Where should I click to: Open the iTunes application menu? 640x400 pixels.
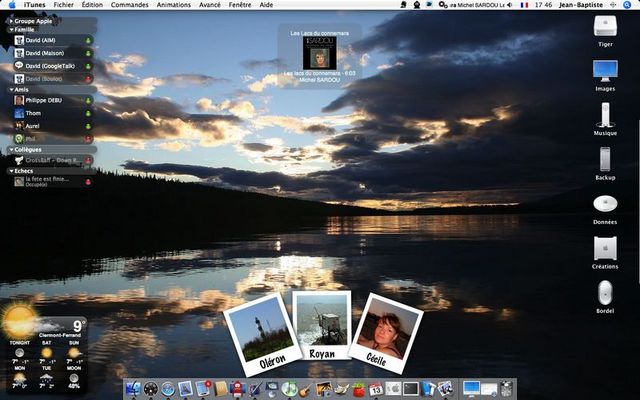[35, 5]
